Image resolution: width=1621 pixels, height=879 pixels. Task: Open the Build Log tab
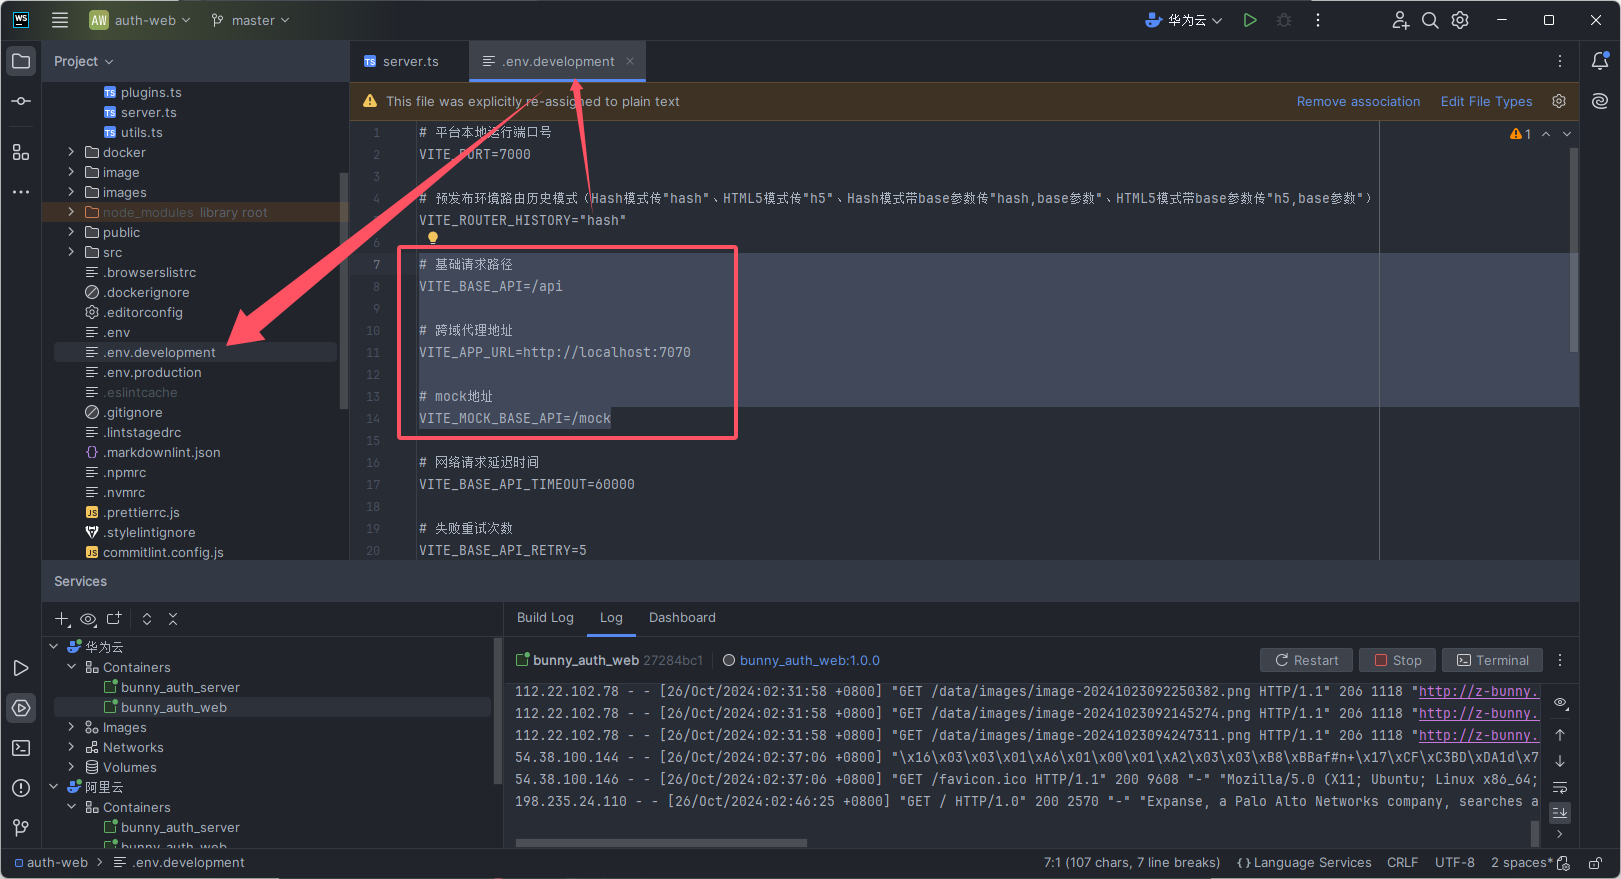coord(545,618)
